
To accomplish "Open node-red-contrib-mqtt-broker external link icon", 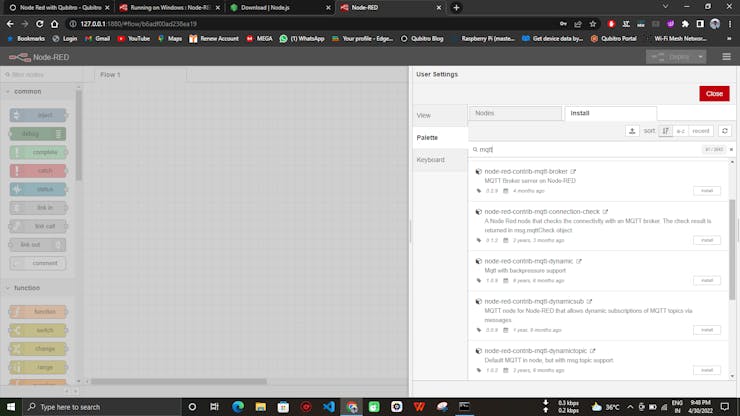I will point(573,171).
